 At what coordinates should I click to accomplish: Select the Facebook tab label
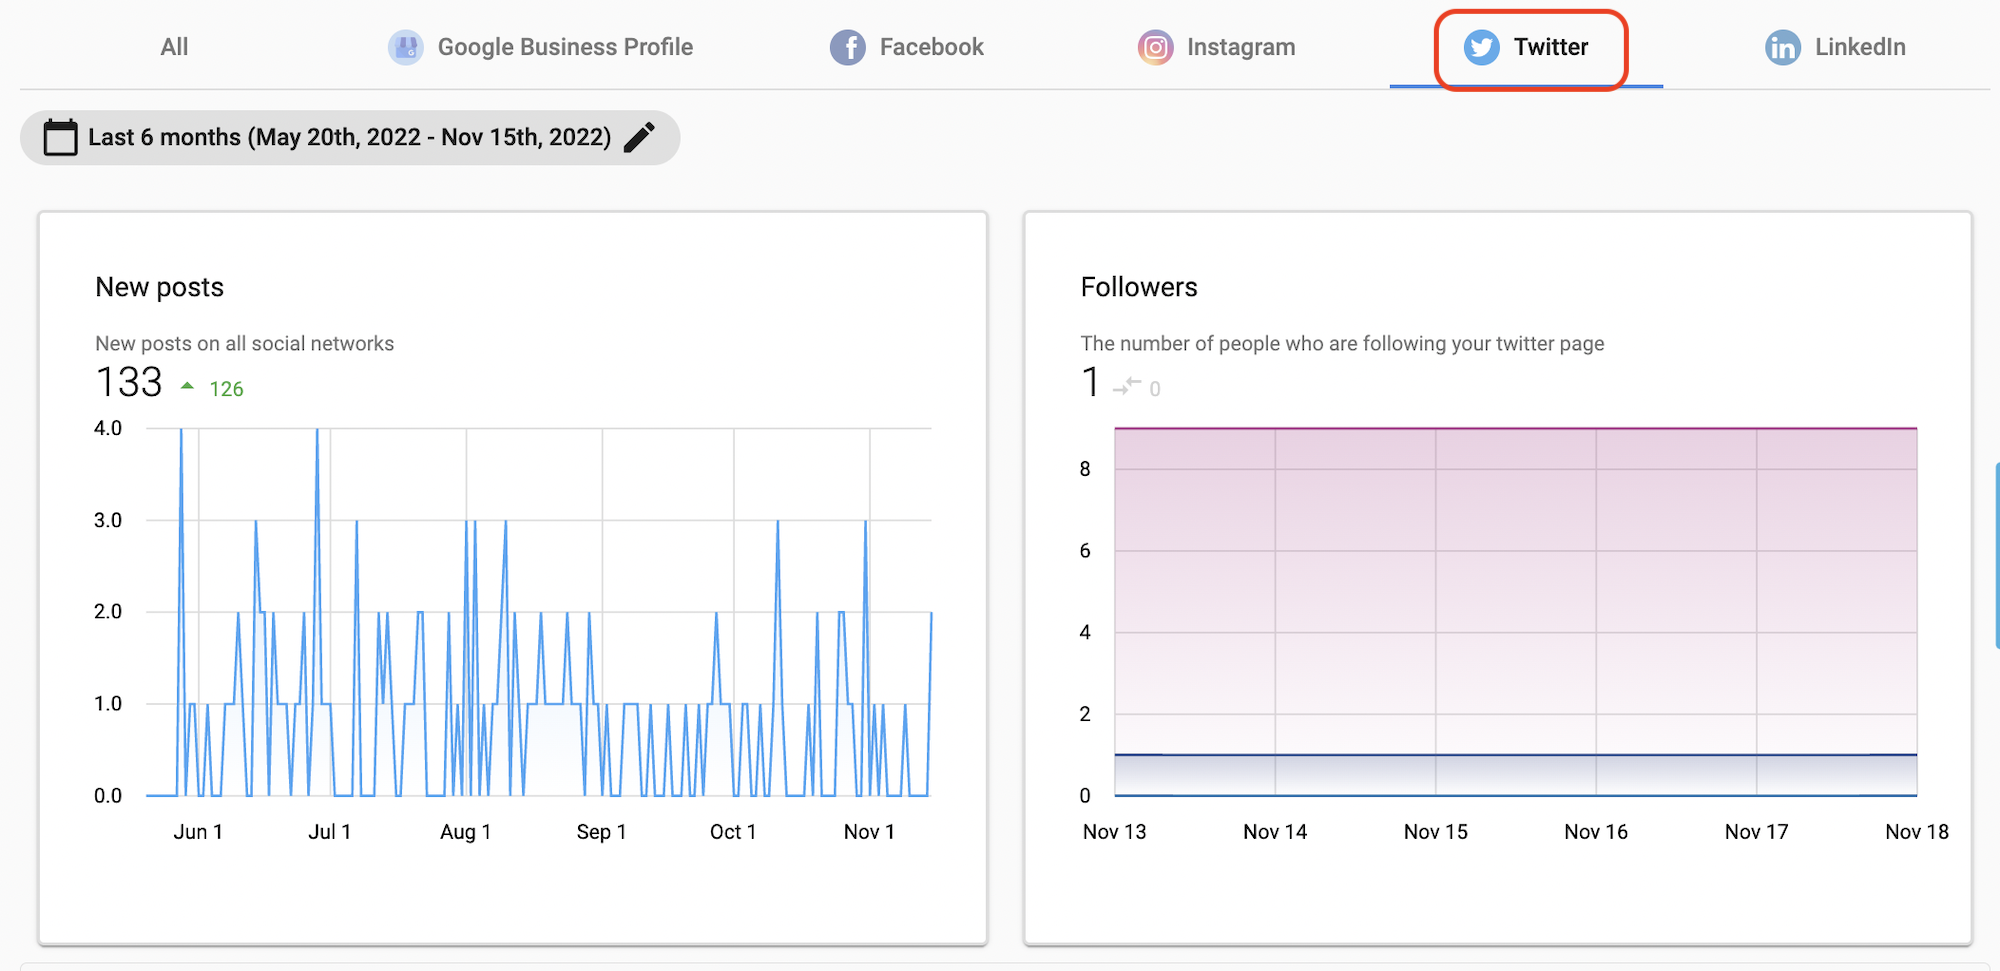931,47
